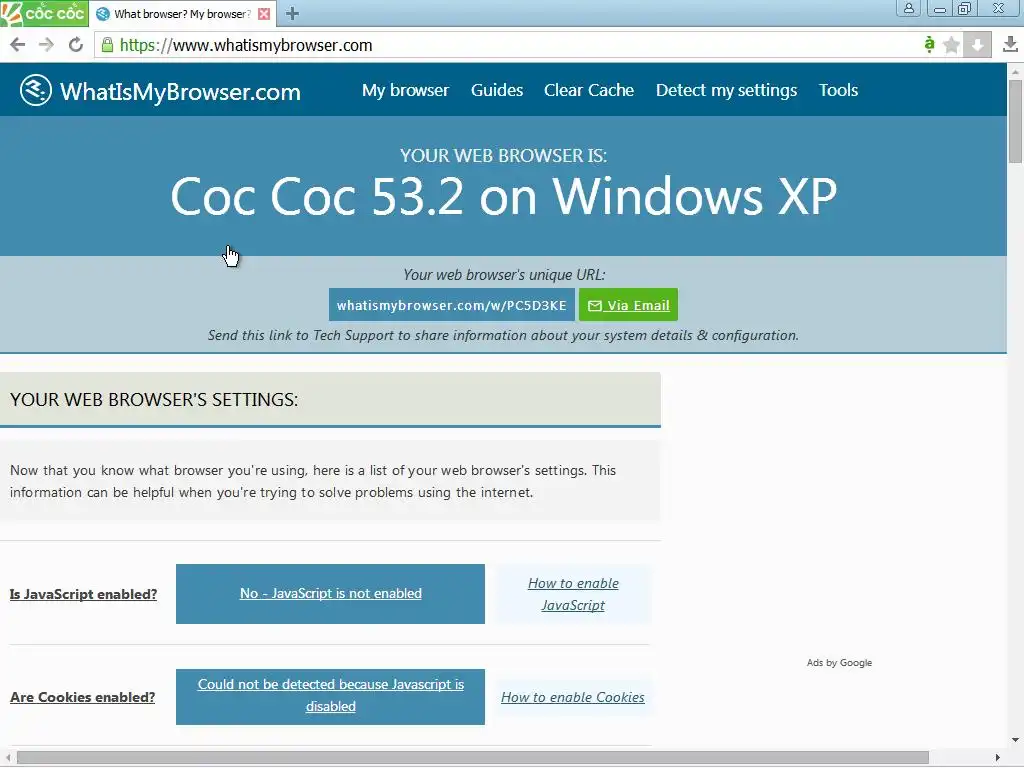Open 'Is JavaScript enabled?' link
The width and height of the screenshot is (1024, 768).
(x=84, y=594)
